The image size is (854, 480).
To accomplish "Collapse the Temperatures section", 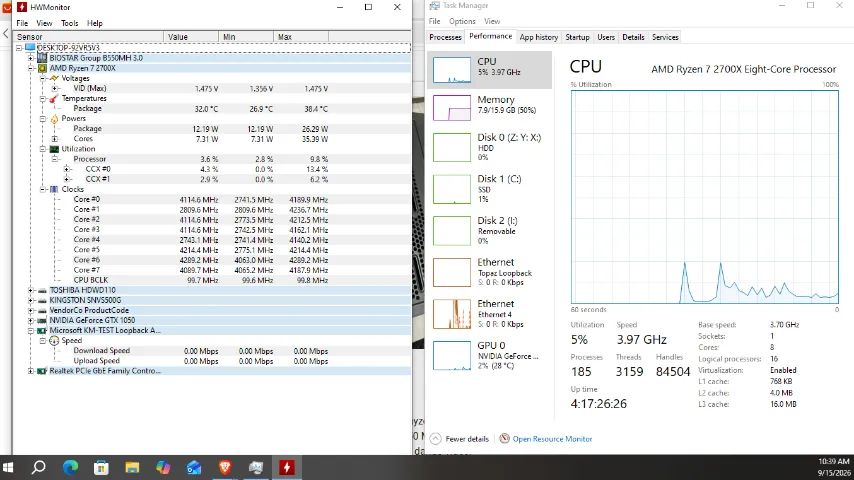I will click(43, 99).
